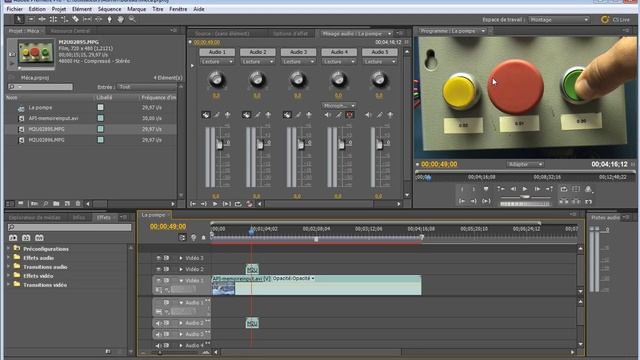
Task: Toggle Vidéo 3 track output eye
Action: (158, 258)
